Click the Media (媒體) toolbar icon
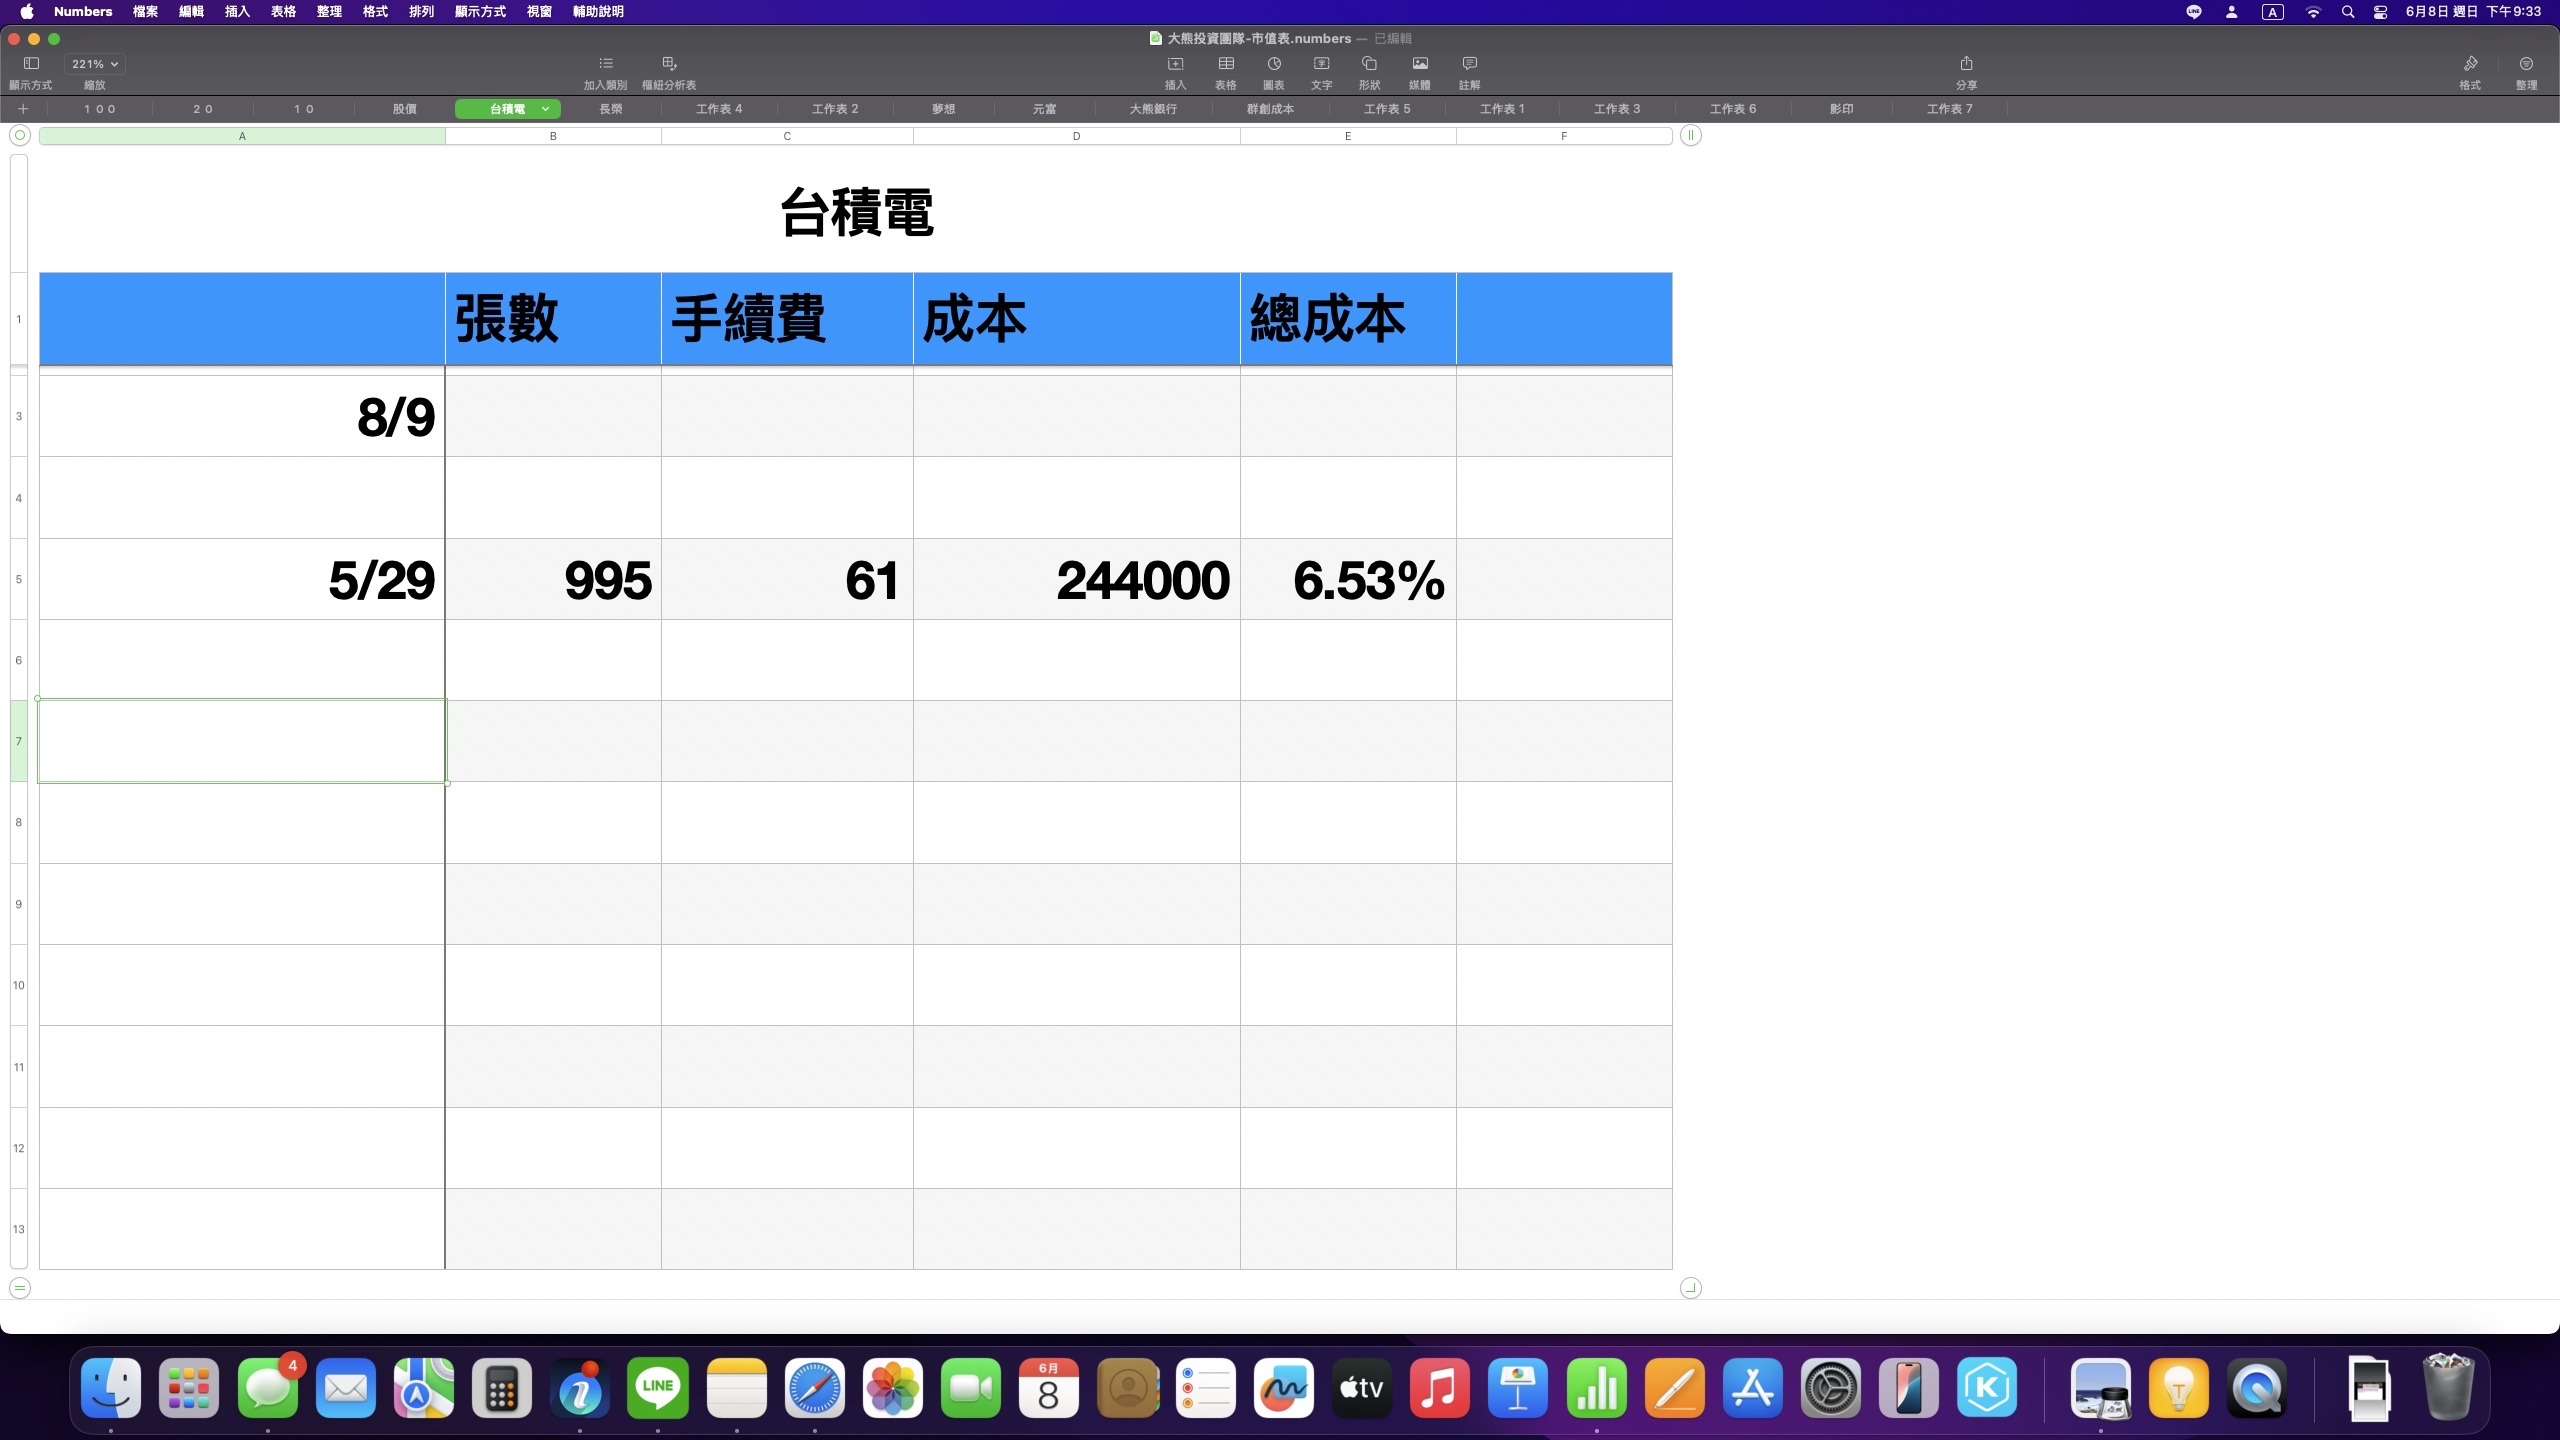This screenshot has width=2560, height=1440. tap(1420, 63)
